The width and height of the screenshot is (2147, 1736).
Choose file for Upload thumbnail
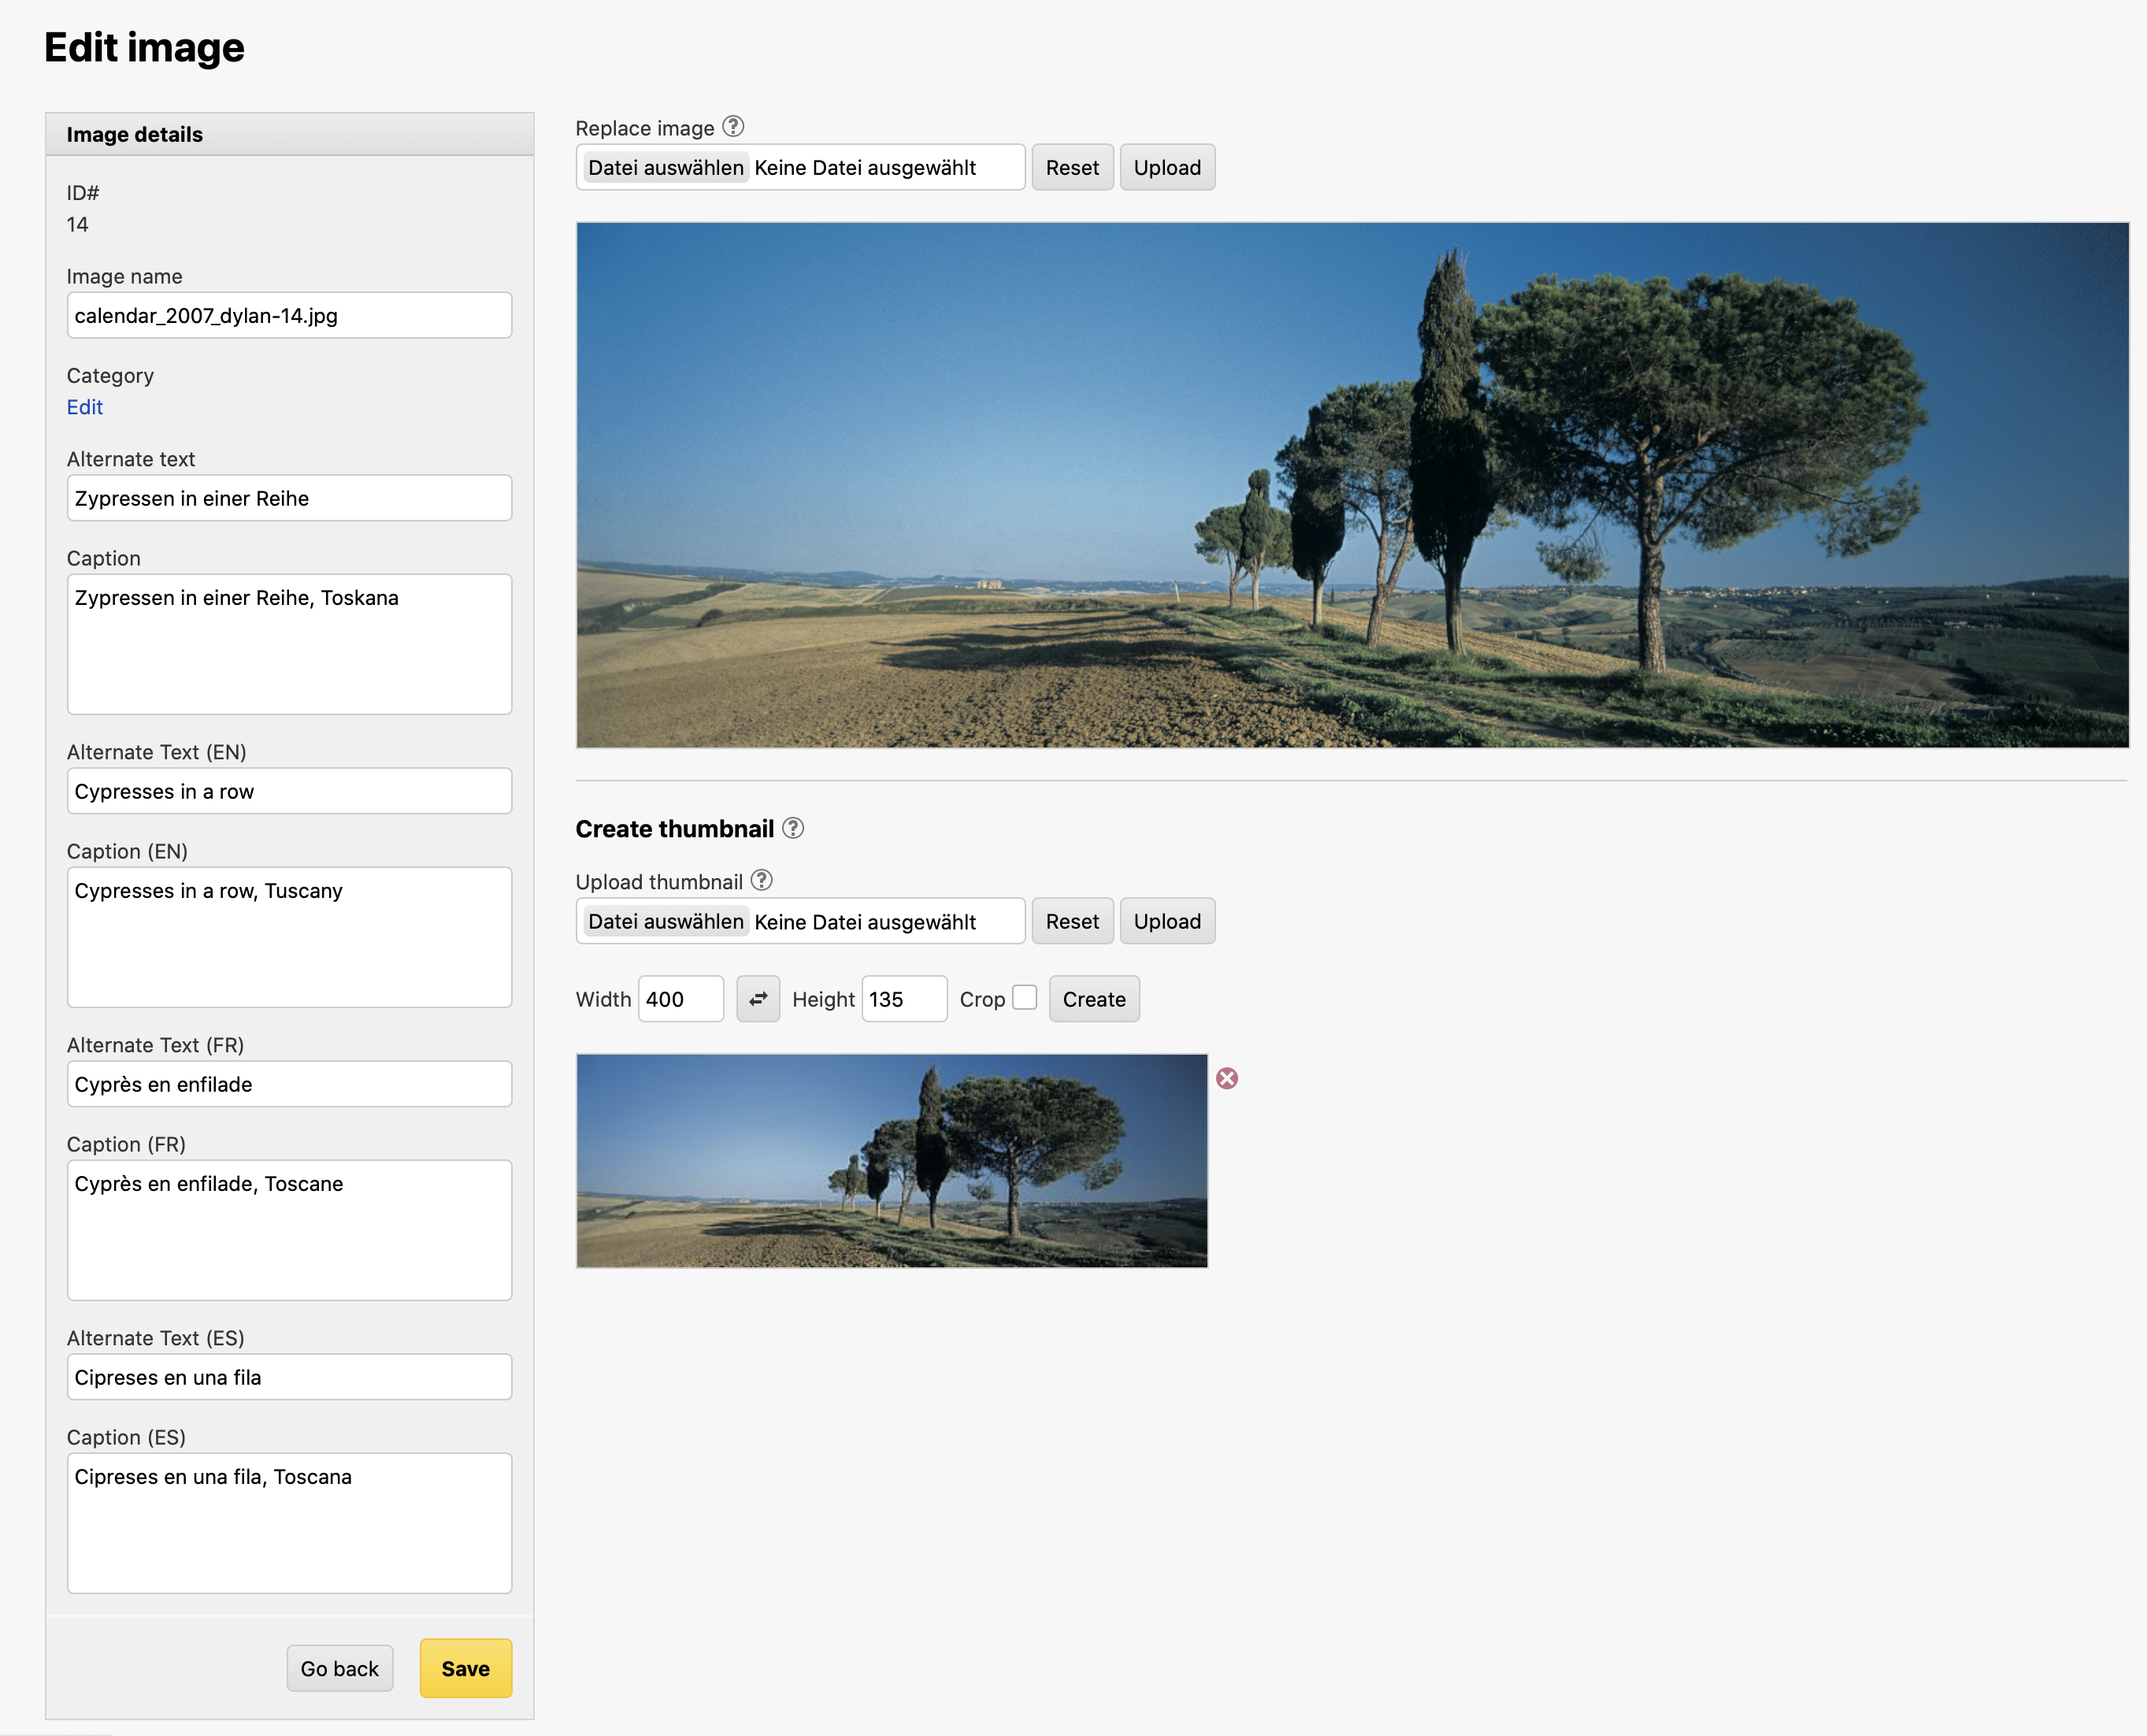pos(666,921)
